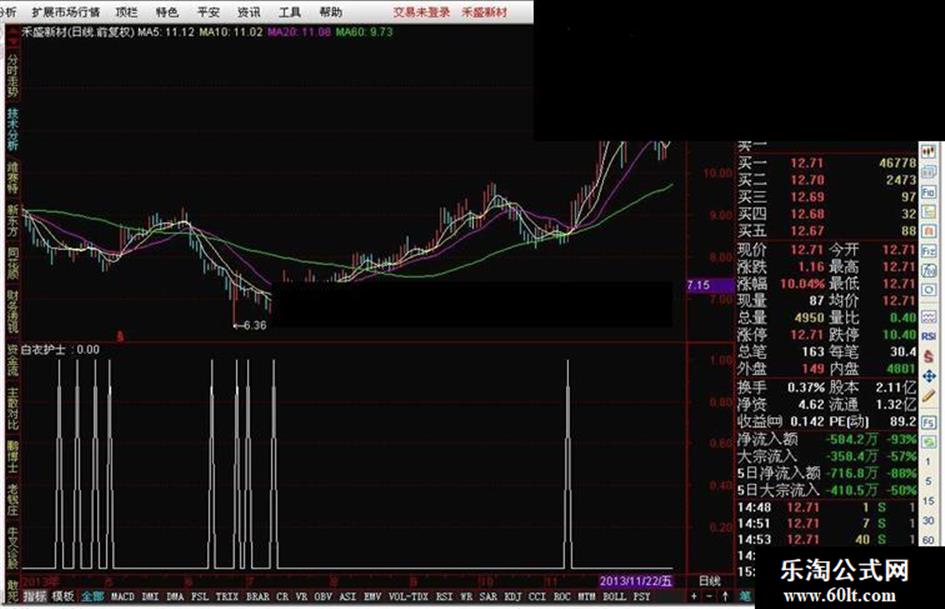
Task: Open the 资金流 side tab
Action: coord(13,361)
